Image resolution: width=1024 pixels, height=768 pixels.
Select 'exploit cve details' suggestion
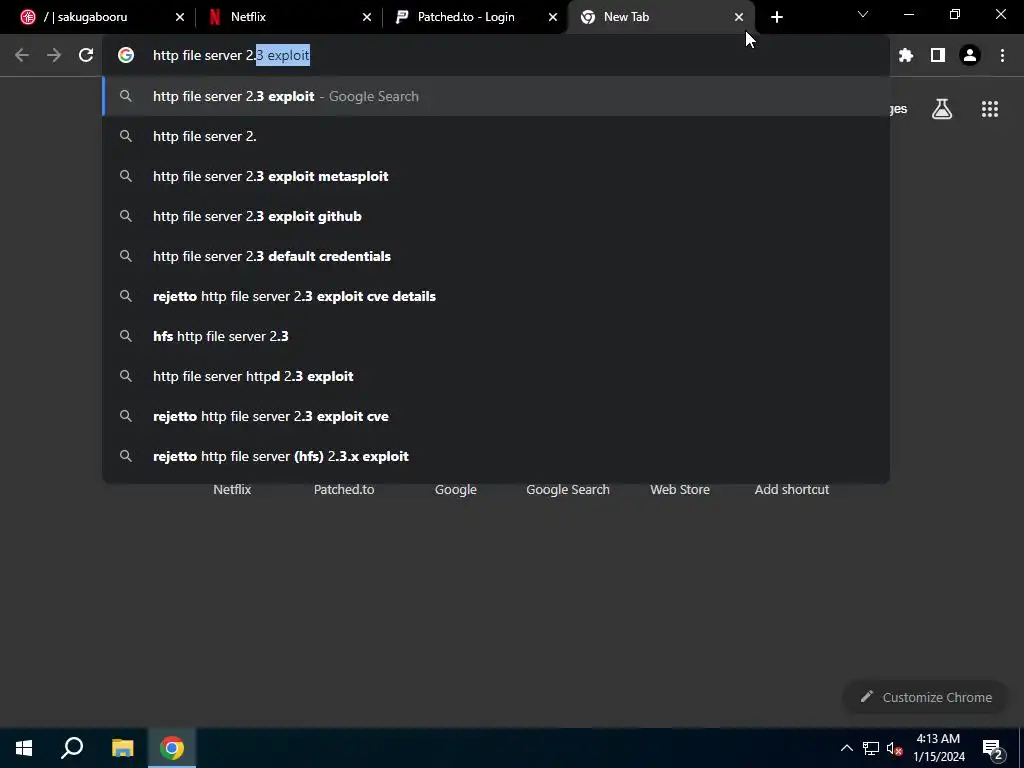pyautogui.click(x=496, y=296)
